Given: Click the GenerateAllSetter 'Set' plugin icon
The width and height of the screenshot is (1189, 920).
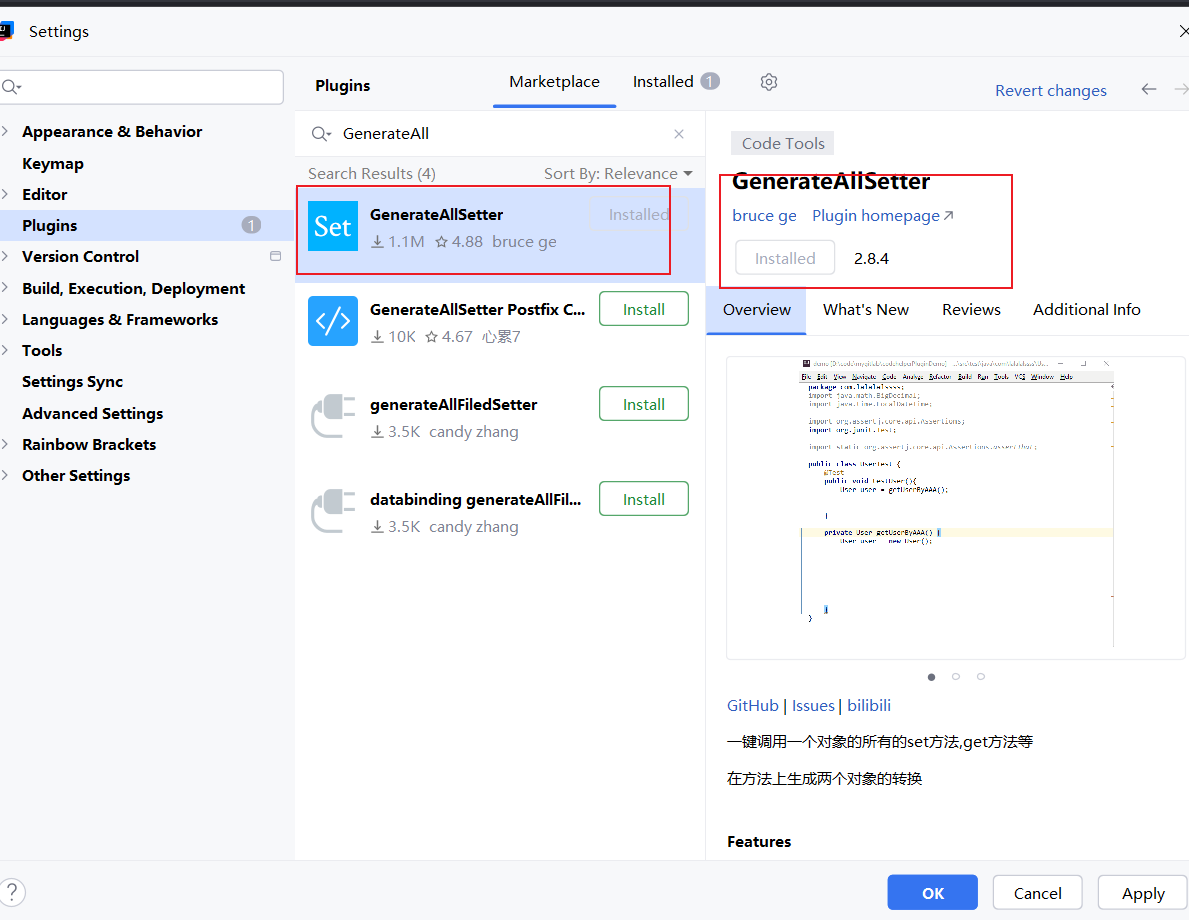Looking at the screenshot, I should [x=333, y=226].
